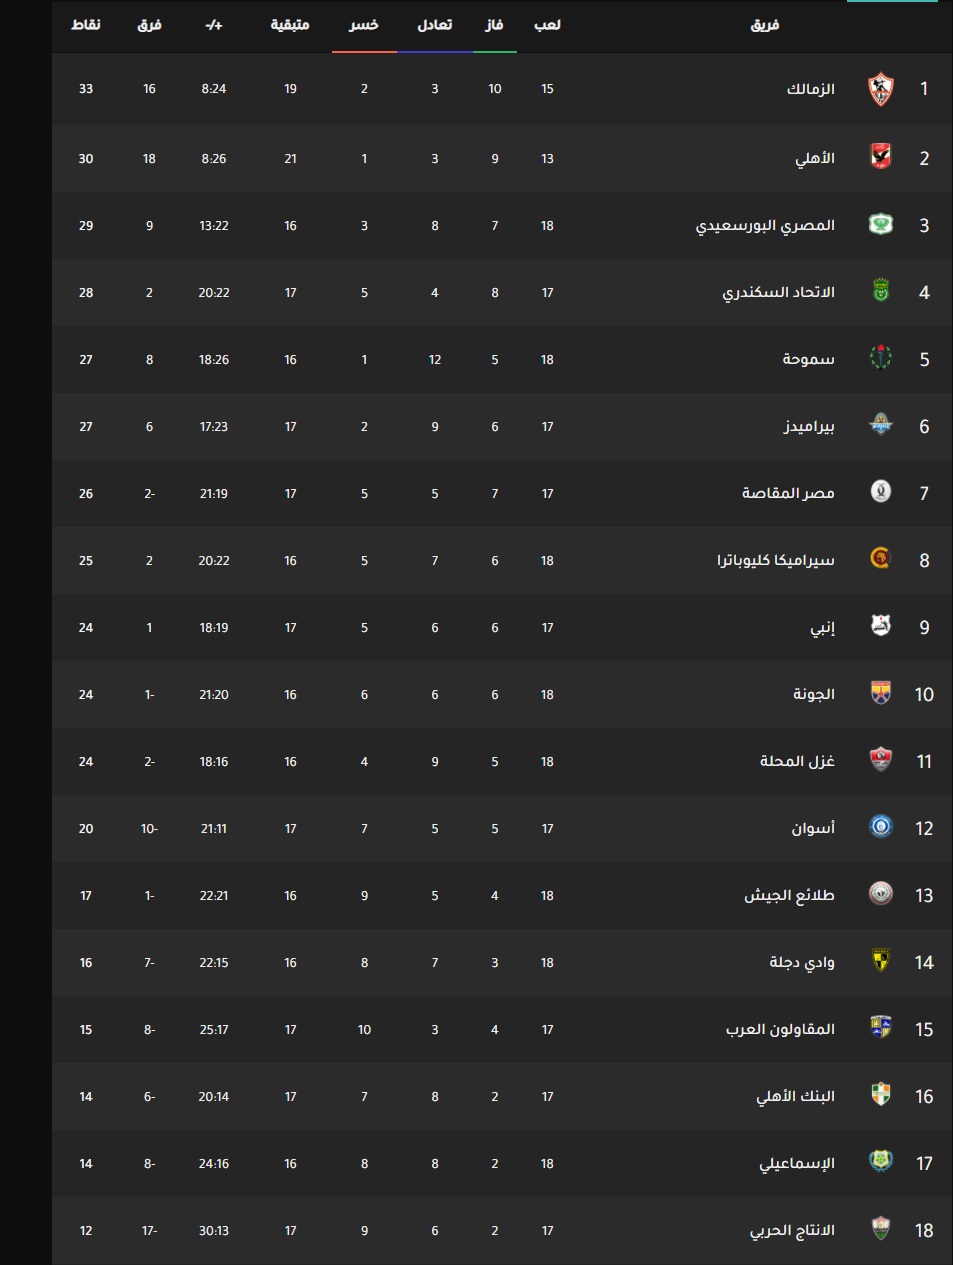The height and width of the screenshot is (1265, 953).
Task: Click the Al Ahly red crest icon
Action: [880, 157]
